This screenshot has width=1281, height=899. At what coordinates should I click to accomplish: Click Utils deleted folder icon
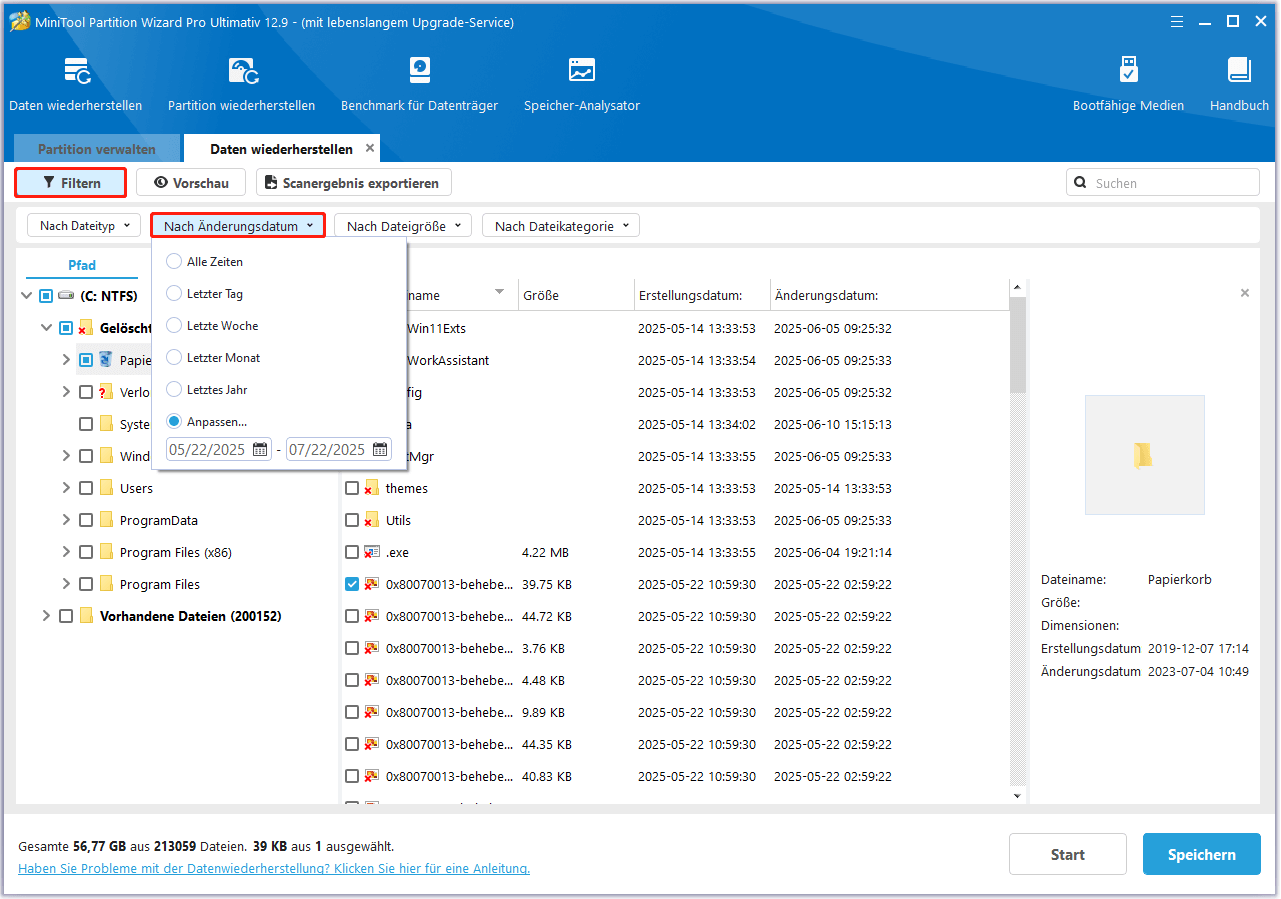click(372, 520)
